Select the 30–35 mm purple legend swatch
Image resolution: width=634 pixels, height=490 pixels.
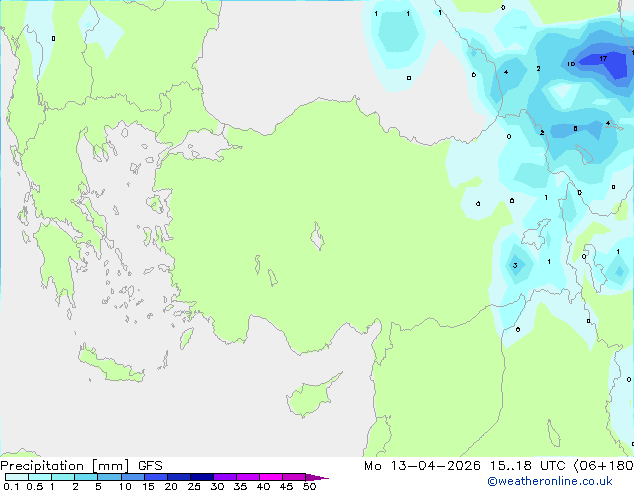[x=225, y=477]
